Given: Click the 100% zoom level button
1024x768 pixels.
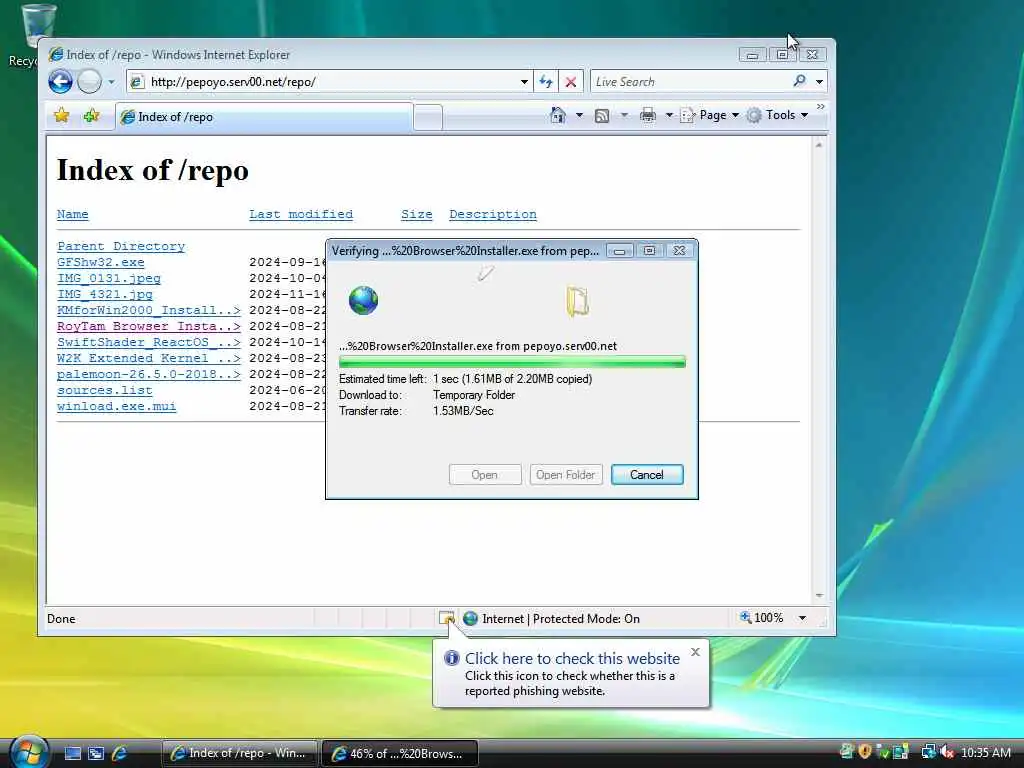Looking at the screenshot, I should pyautogui.click(x=761, y=618).
